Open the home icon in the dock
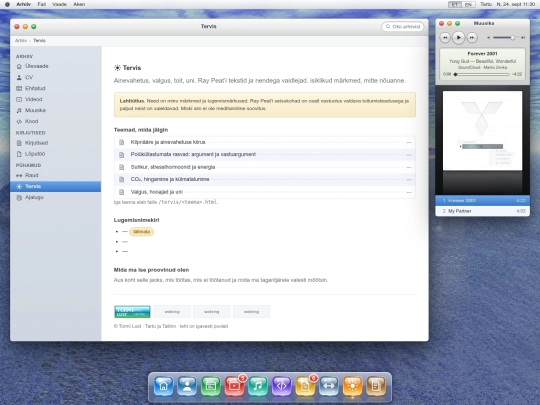This screenshot has height=405, width=540. (163, 386)
